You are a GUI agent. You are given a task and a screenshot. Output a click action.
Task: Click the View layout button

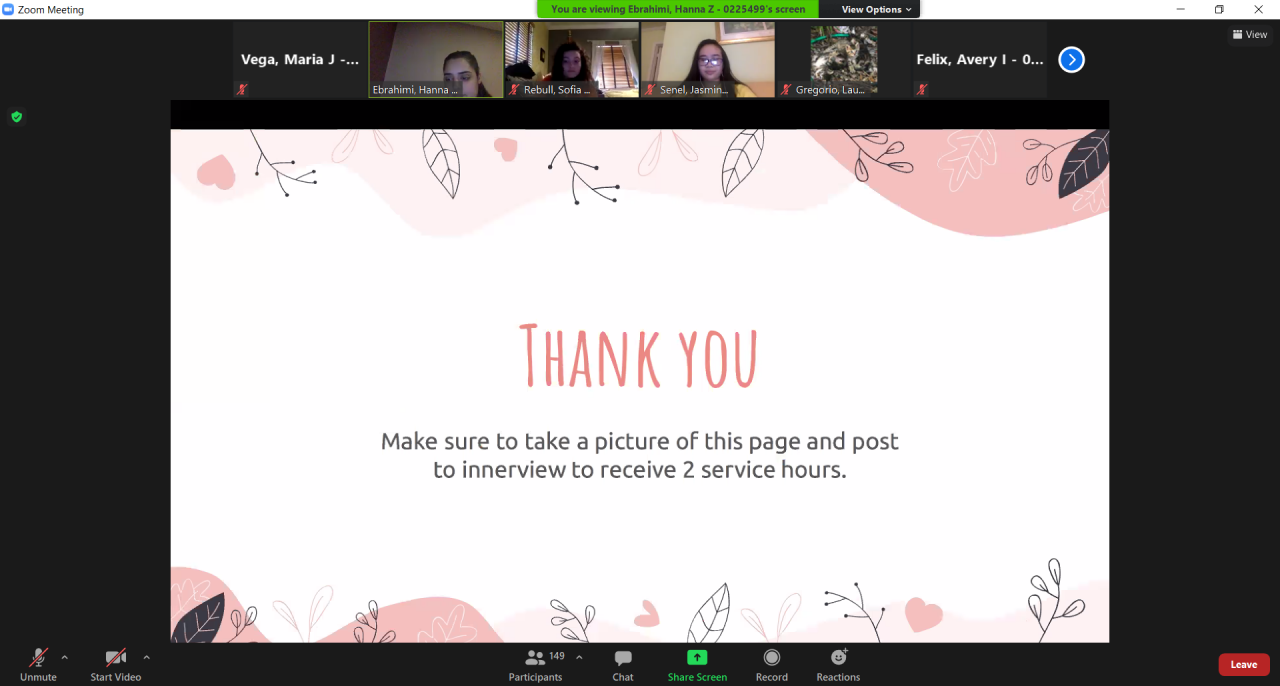coord(1250,34)
